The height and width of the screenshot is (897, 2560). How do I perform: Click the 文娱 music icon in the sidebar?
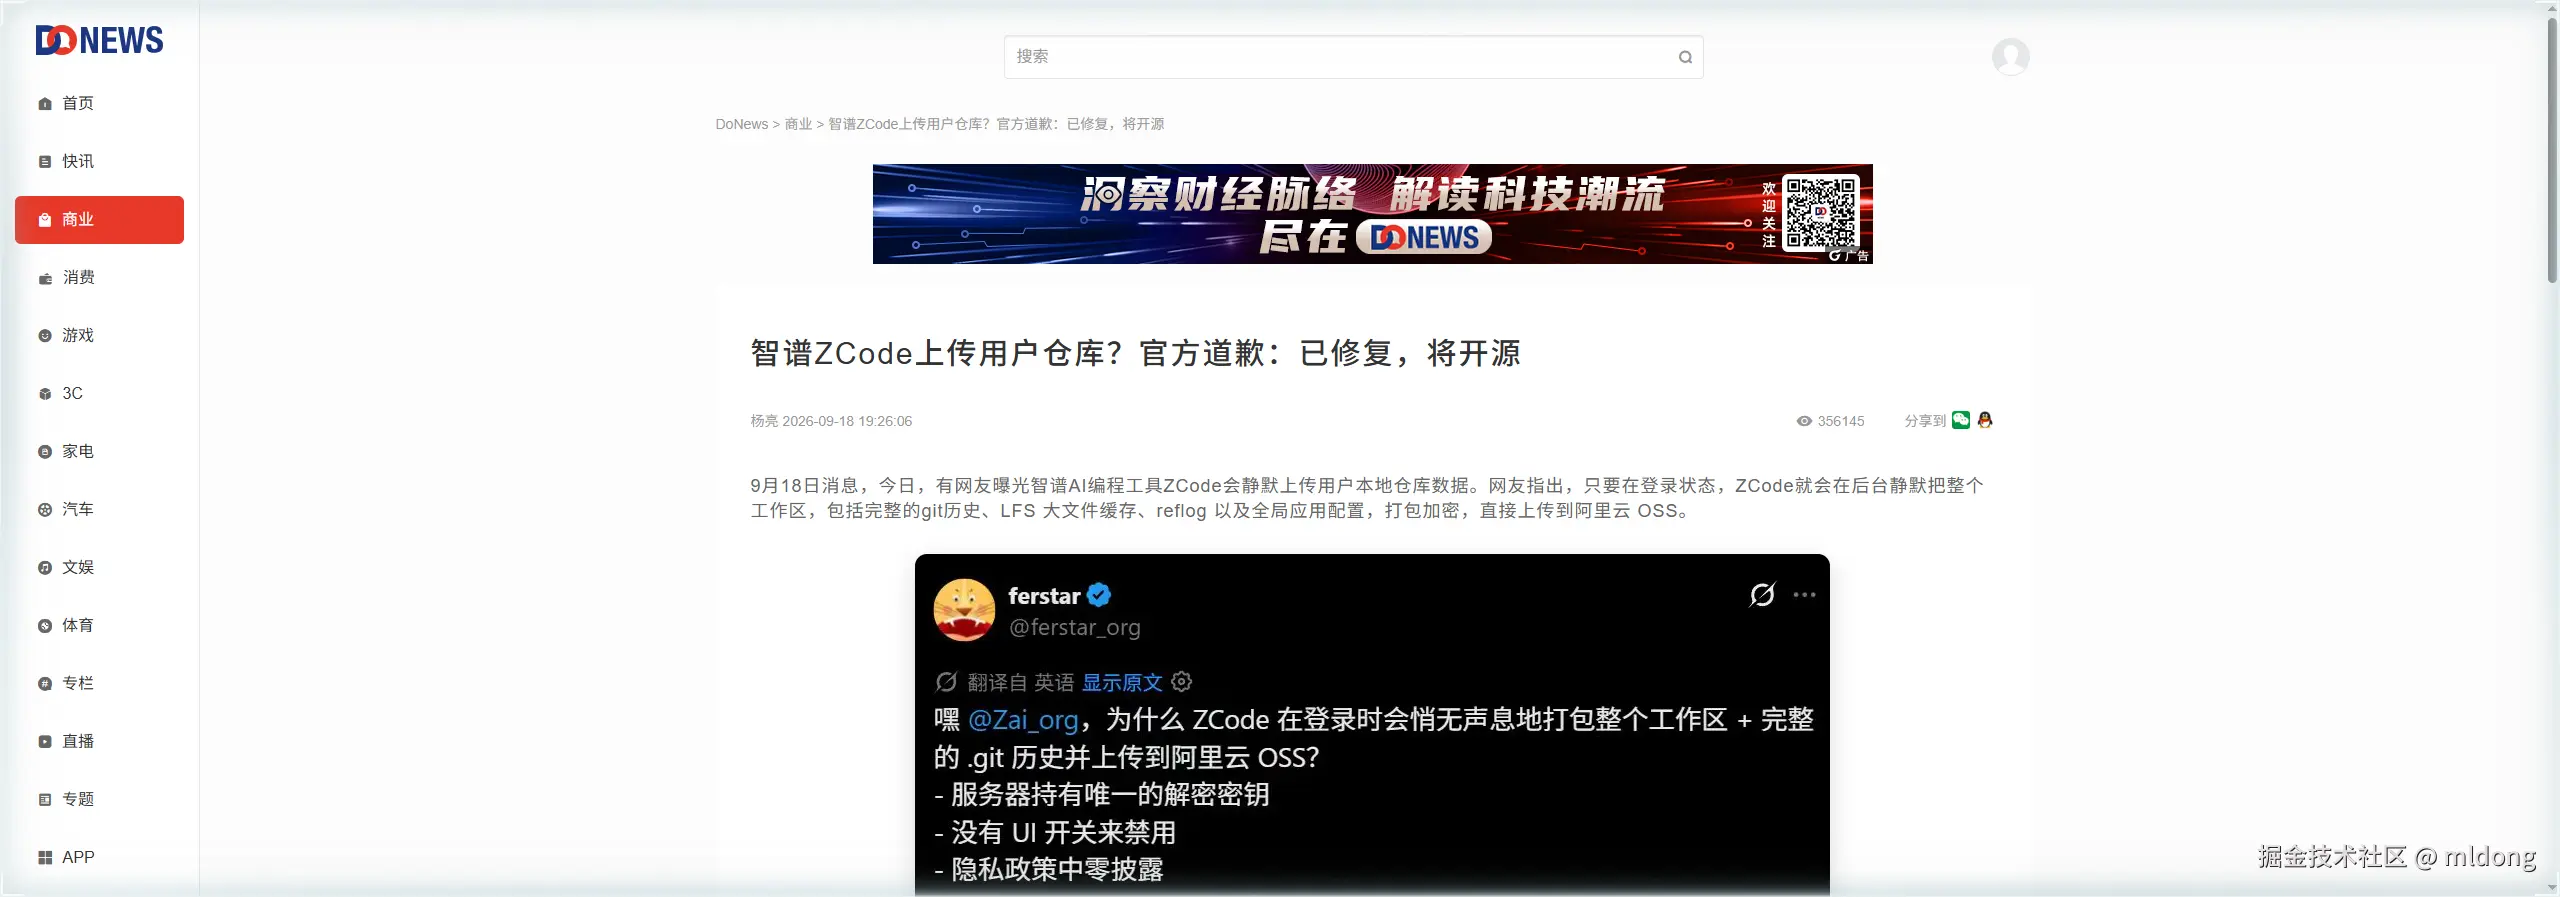tap(45, 568)
